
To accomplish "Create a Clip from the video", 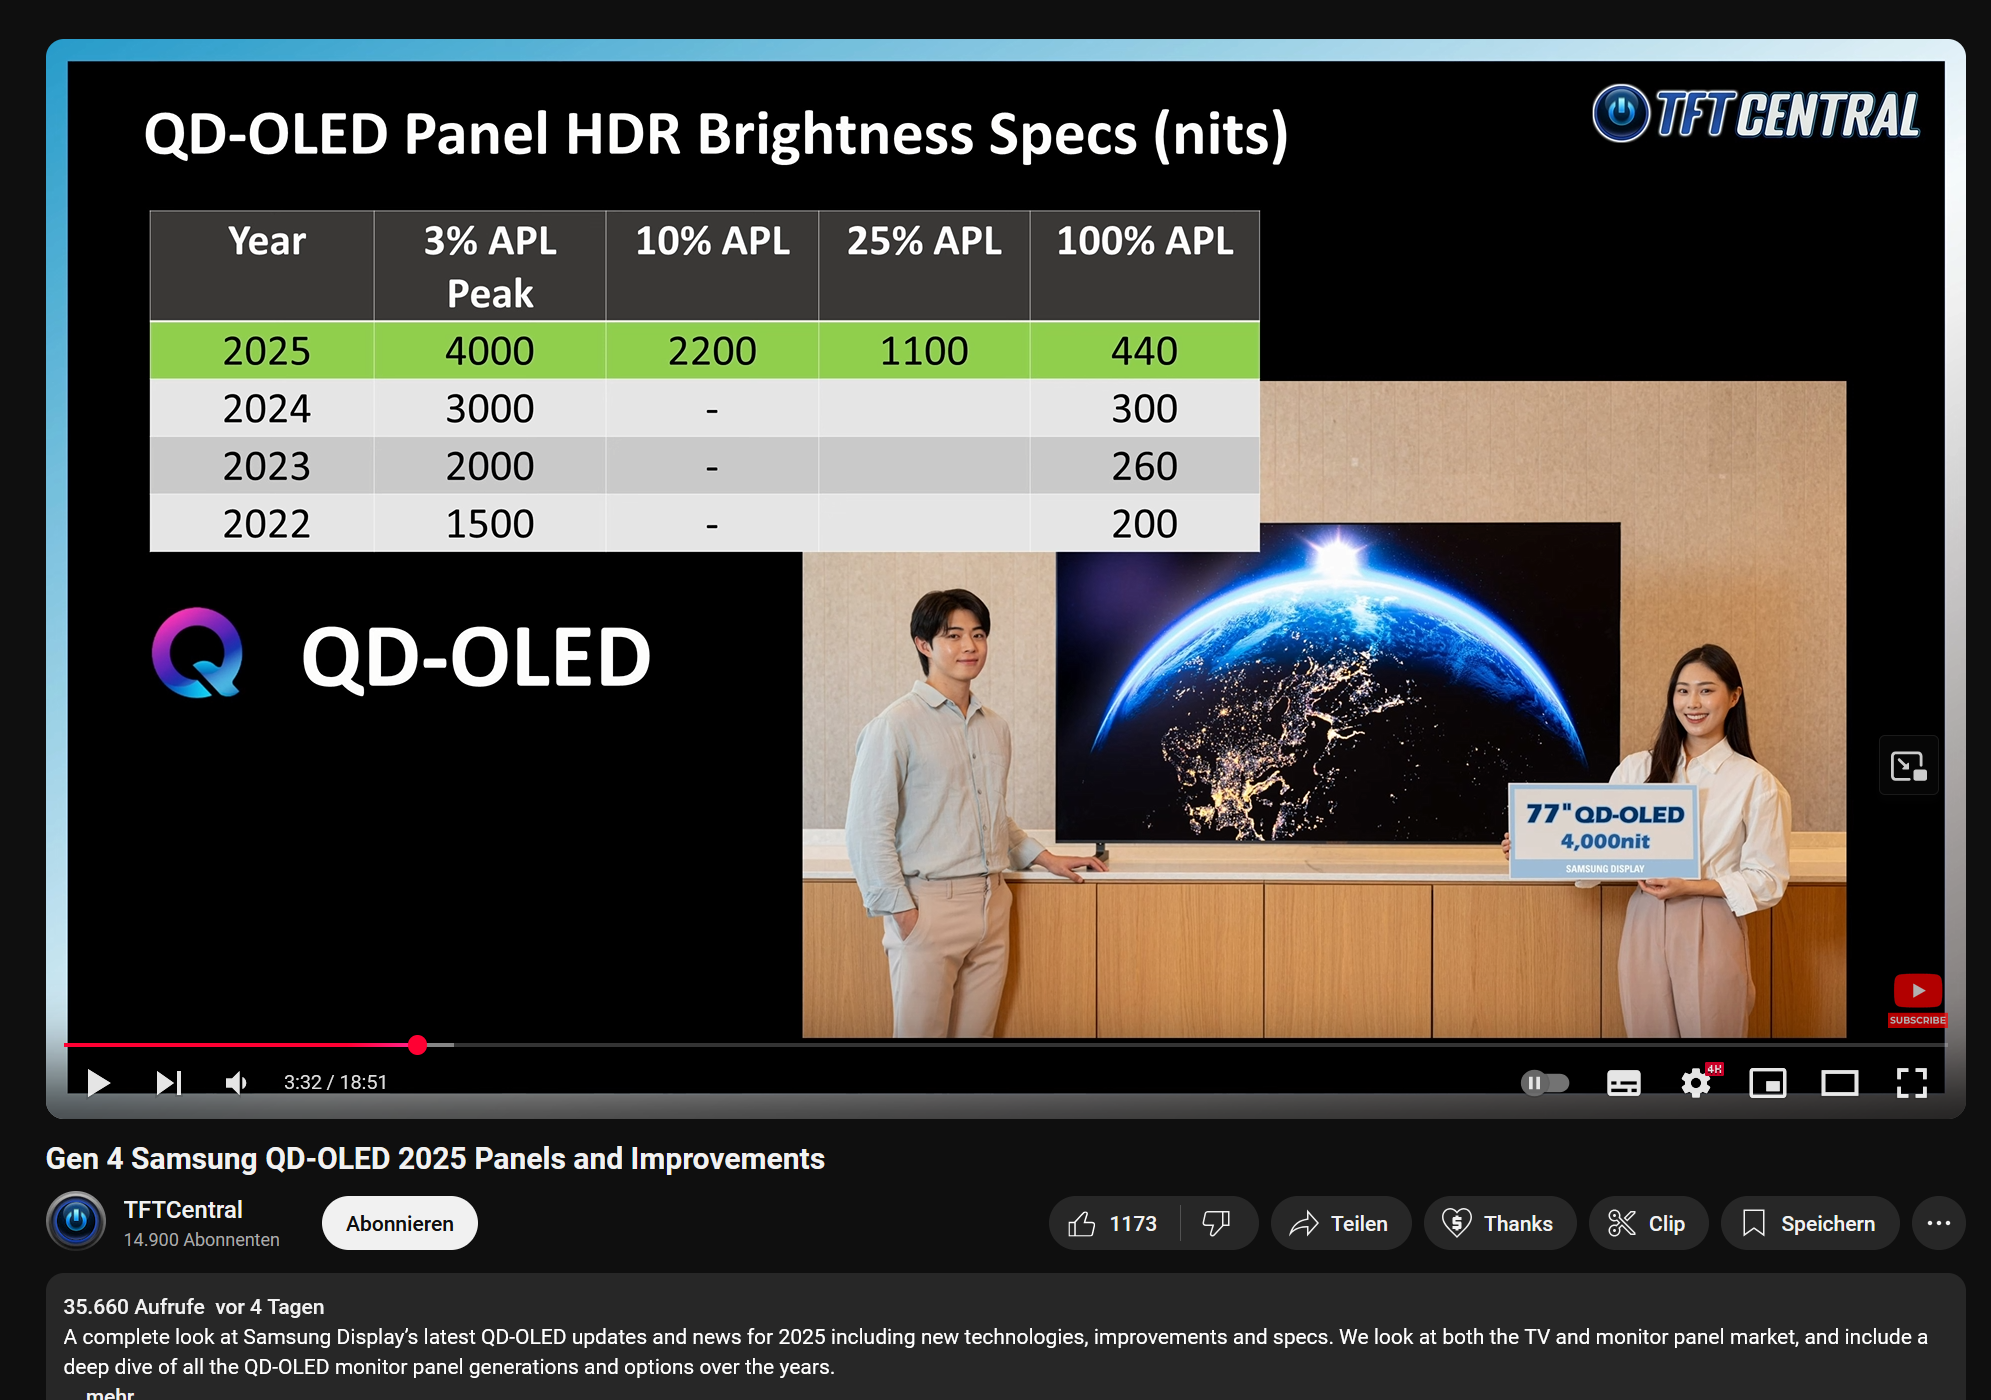I will [1647, 1223].
